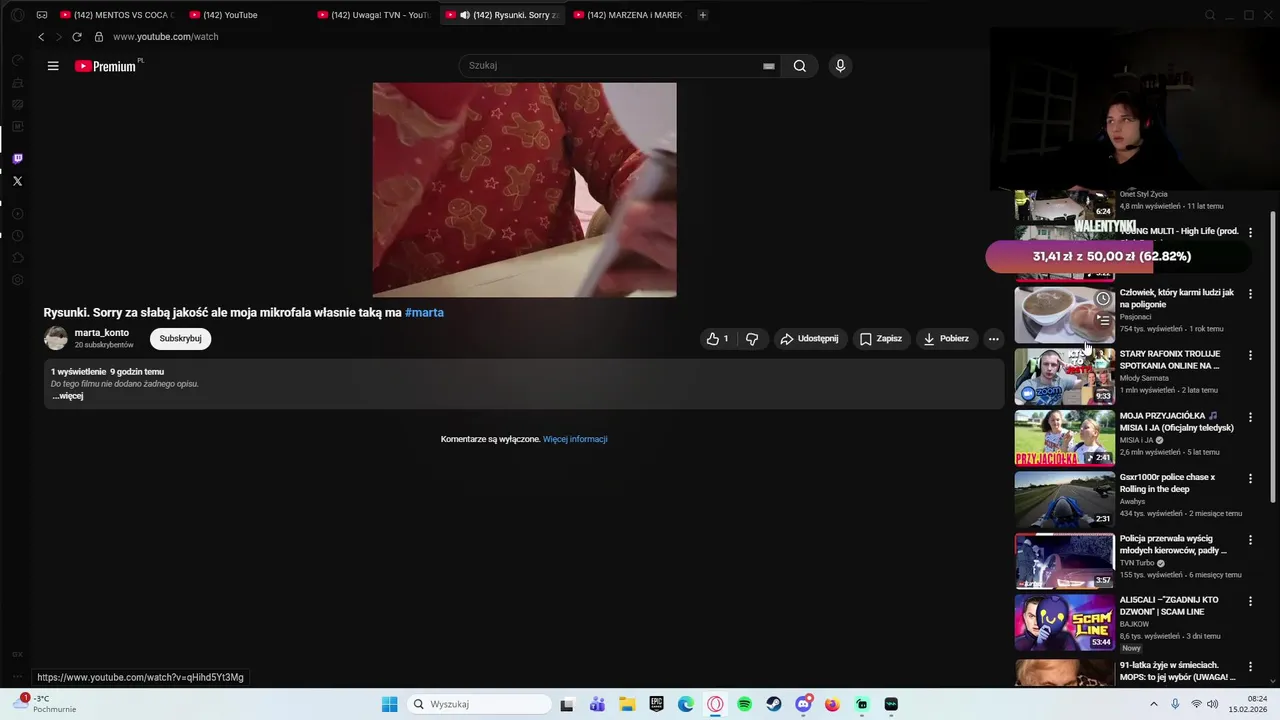Open X icon in browser sidebar
Viewport: 1280px width, 720px height.
tap(17, 181)
